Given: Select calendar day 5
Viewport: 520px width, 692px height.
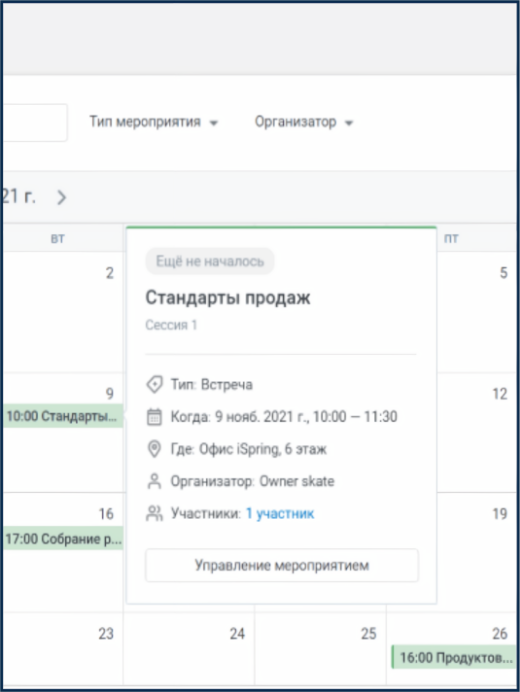Looking at the screenshot, I should pos(503,273).
